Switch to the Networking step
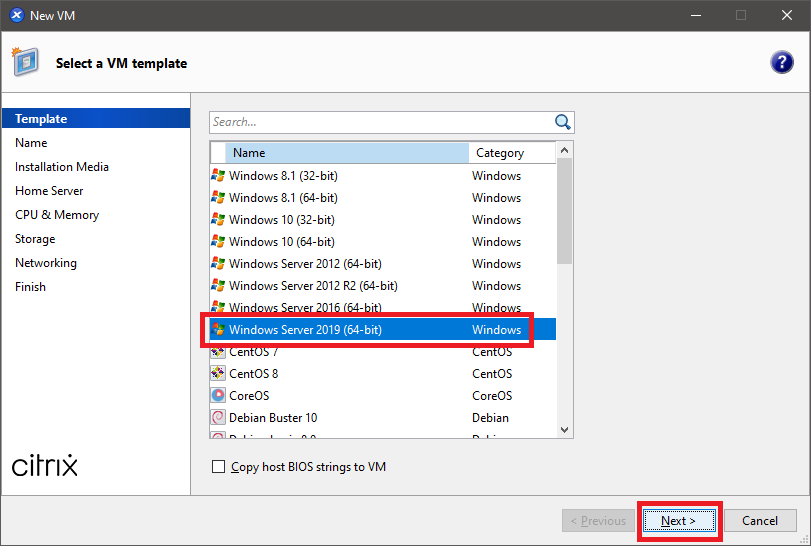Viewport: 811px width, 546px height. [x=46, y=263]
